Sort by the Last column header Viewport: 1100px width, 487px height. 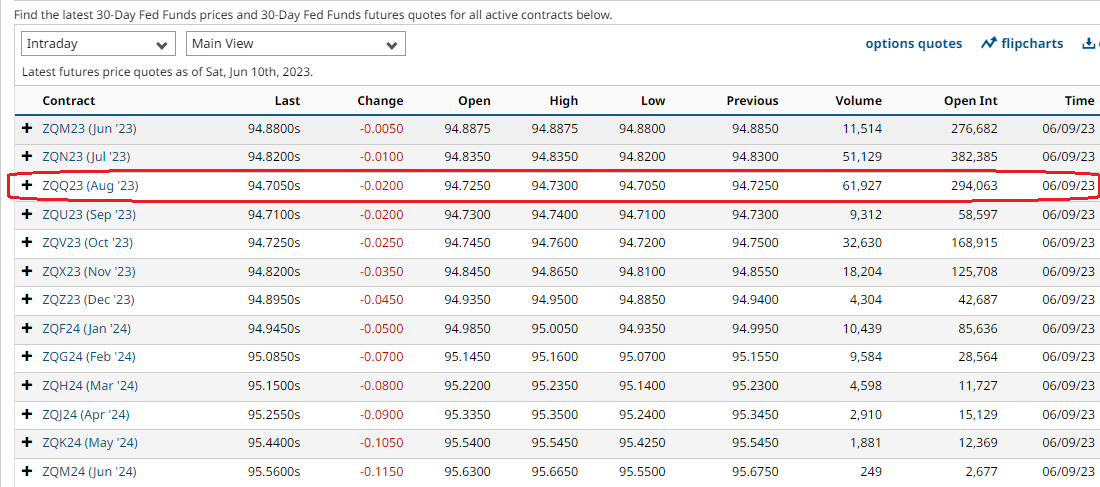[287, 101]
